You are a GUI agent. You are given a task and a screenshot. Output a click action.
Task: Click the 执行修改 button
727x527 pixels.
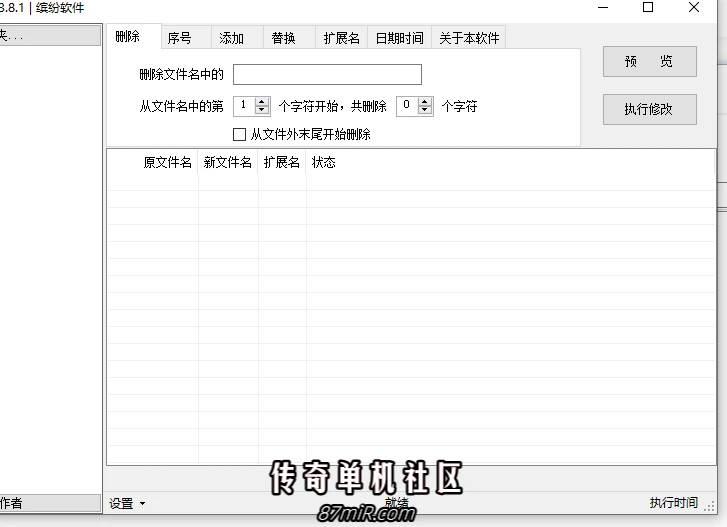click(x=650, y=109)
